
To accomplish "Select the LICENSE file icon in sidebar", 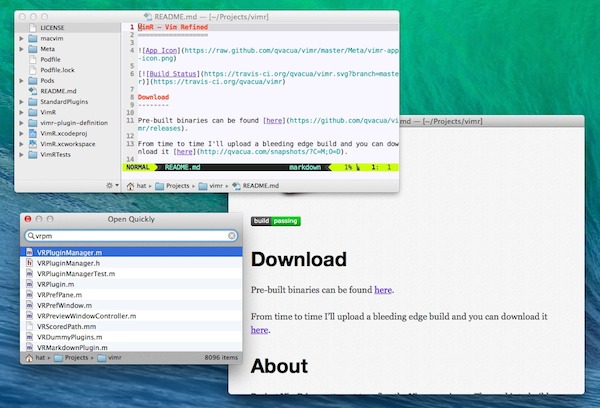I will [x=33, y=27].
